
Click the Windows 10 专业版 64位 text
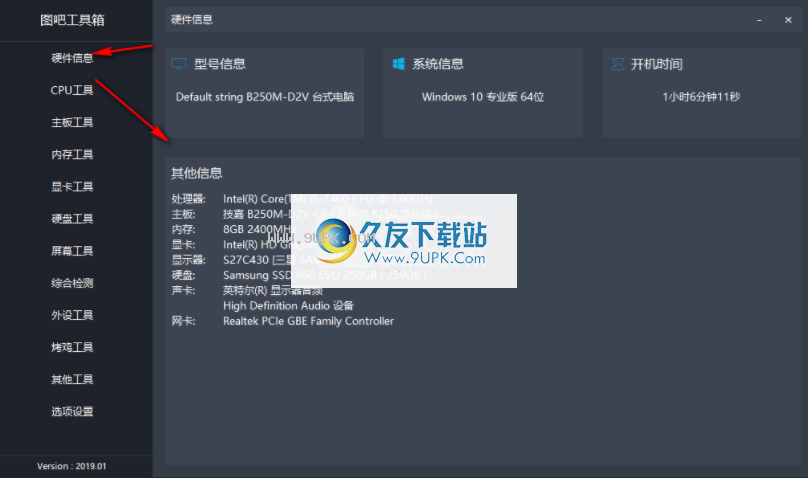483,97
